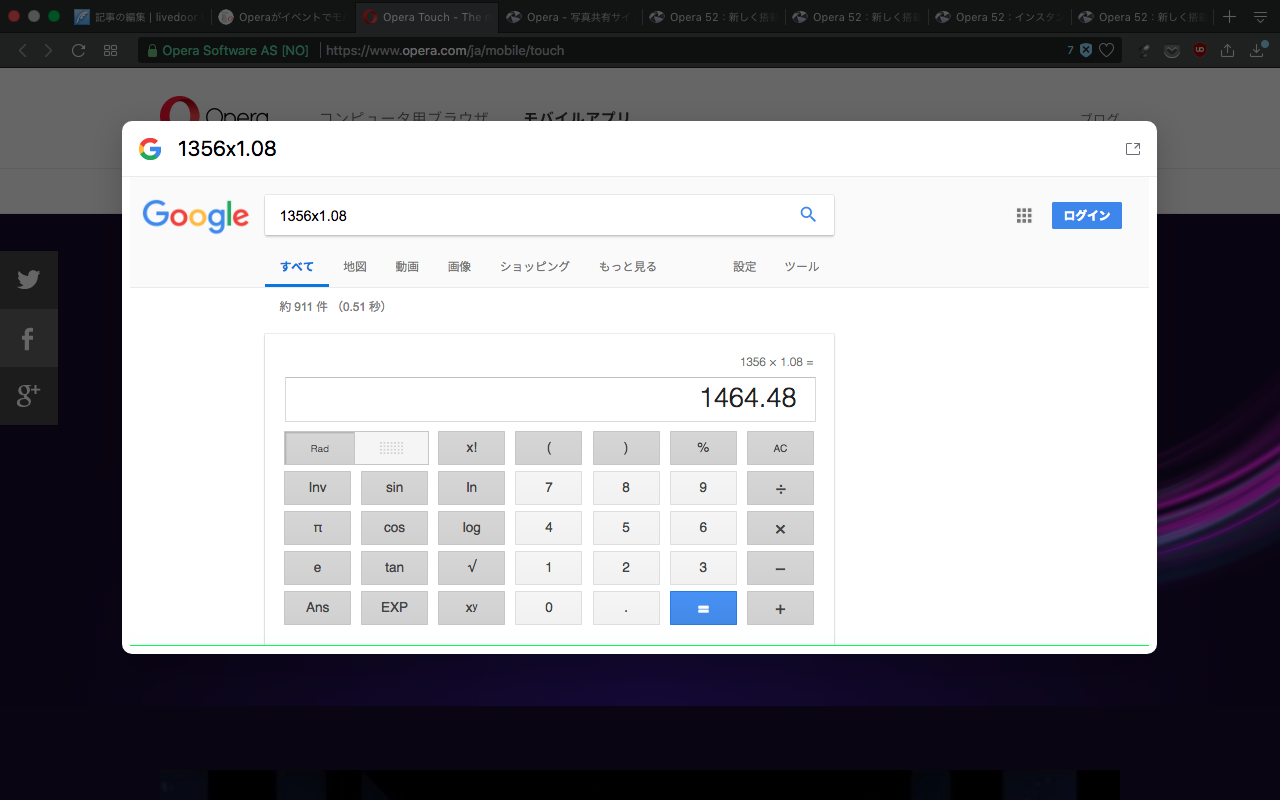The width and height of the screenshot is (1280, 800).
Task: Open Speed Dial grid icon in toolbar
Action: point(110,50)
